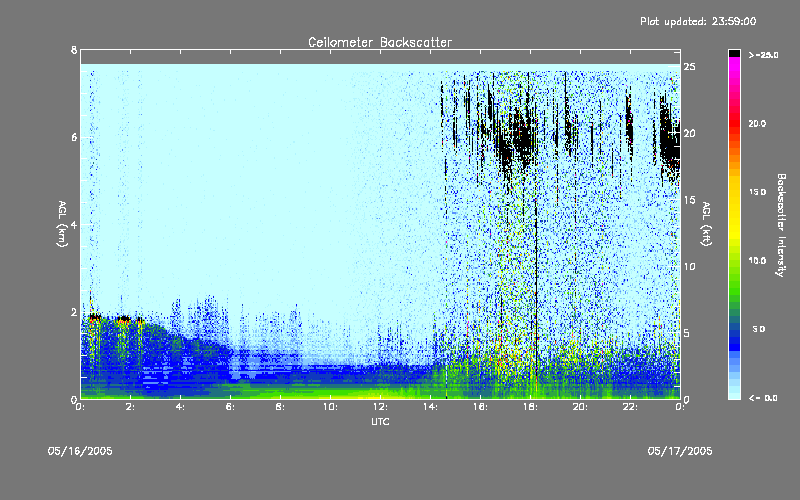Viewport: 800px width, 500px height.
Task: Click the '14:' hour tick on UTC axis
Action: click(x=431, y=407)
